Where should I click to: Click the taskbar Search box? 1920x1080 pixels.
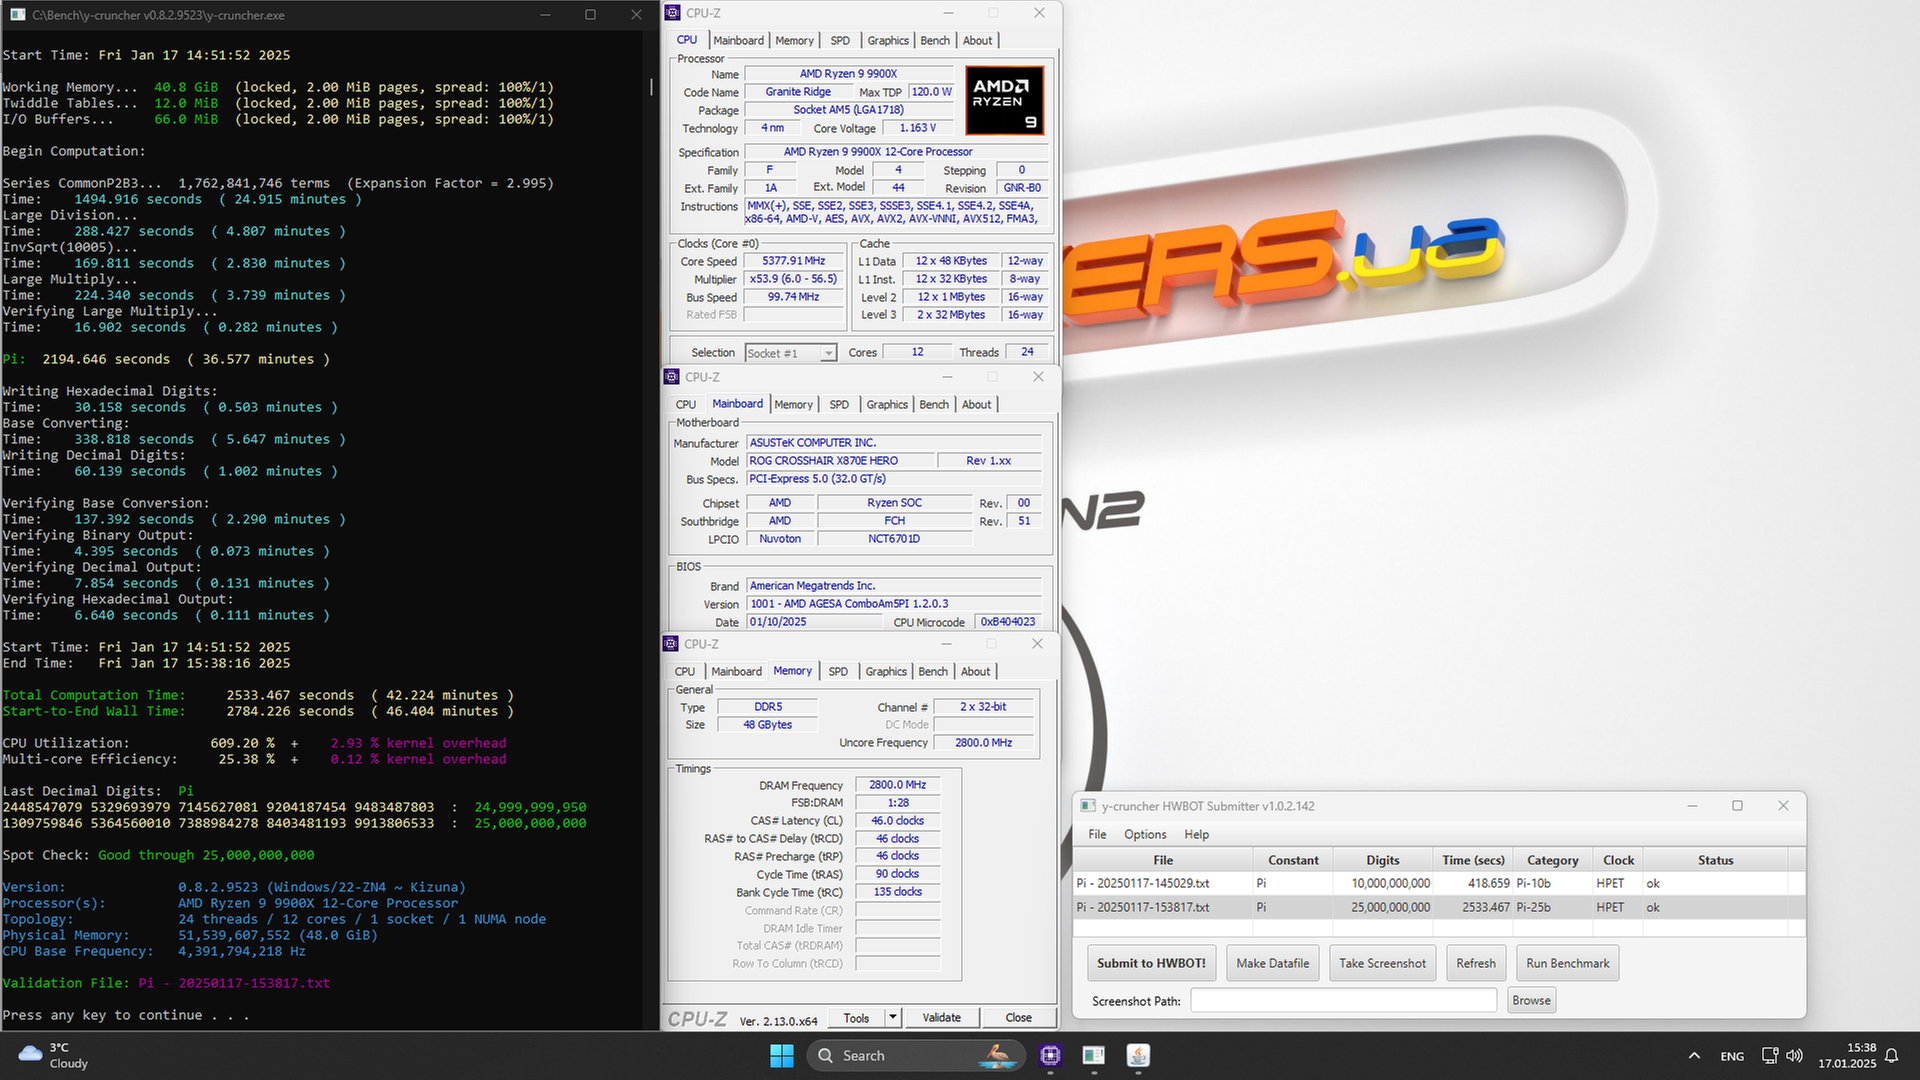pos(916,1055)
